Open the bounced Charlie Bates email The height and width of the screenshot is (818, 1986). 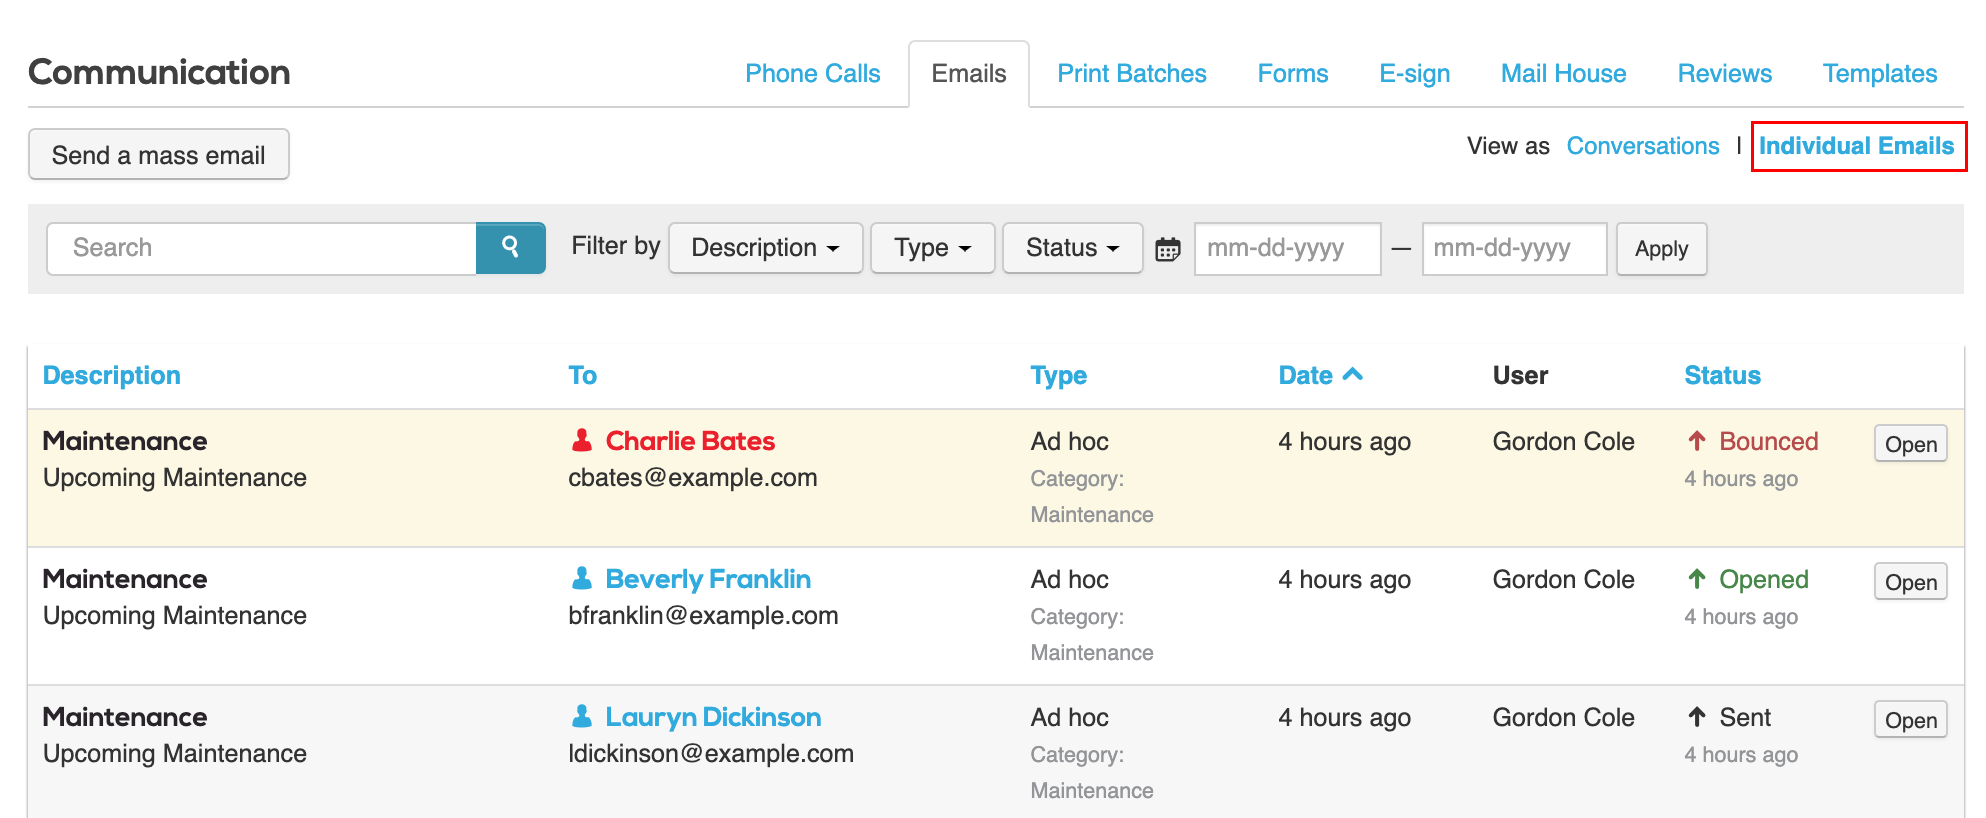(1910, 444)
